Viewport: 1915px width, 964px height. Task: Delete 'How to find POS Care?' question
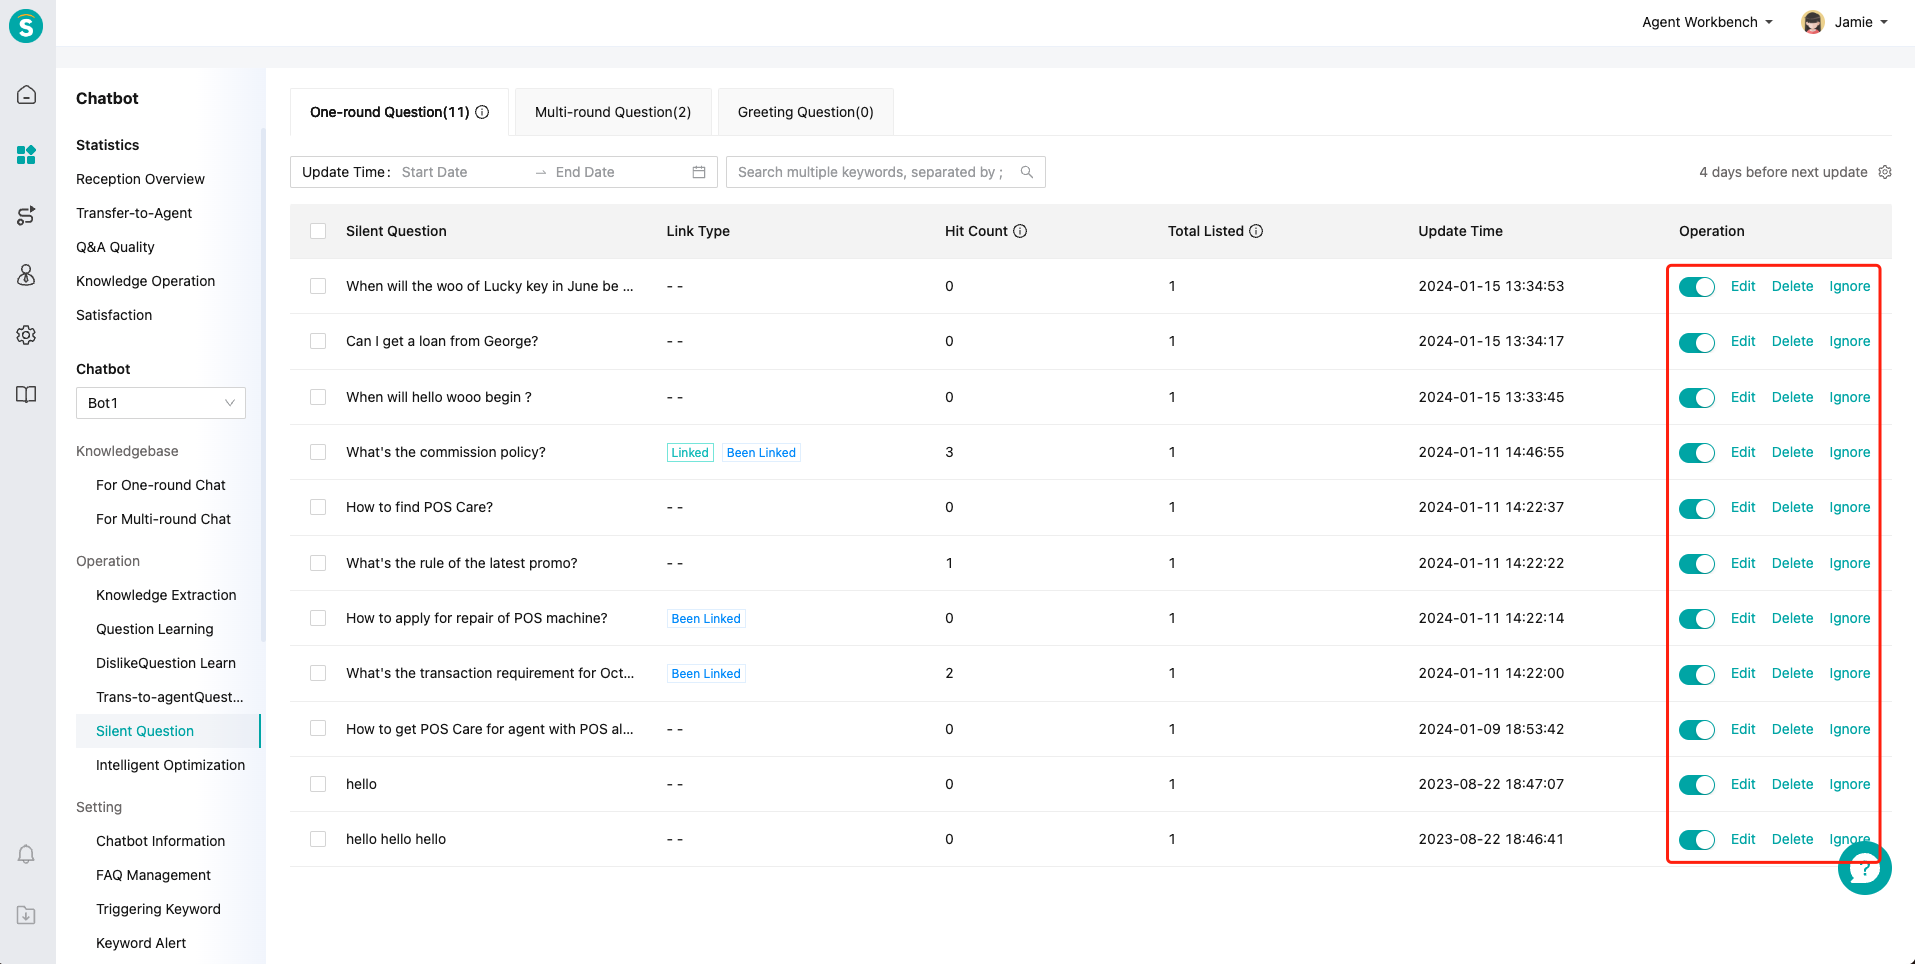1792,507
